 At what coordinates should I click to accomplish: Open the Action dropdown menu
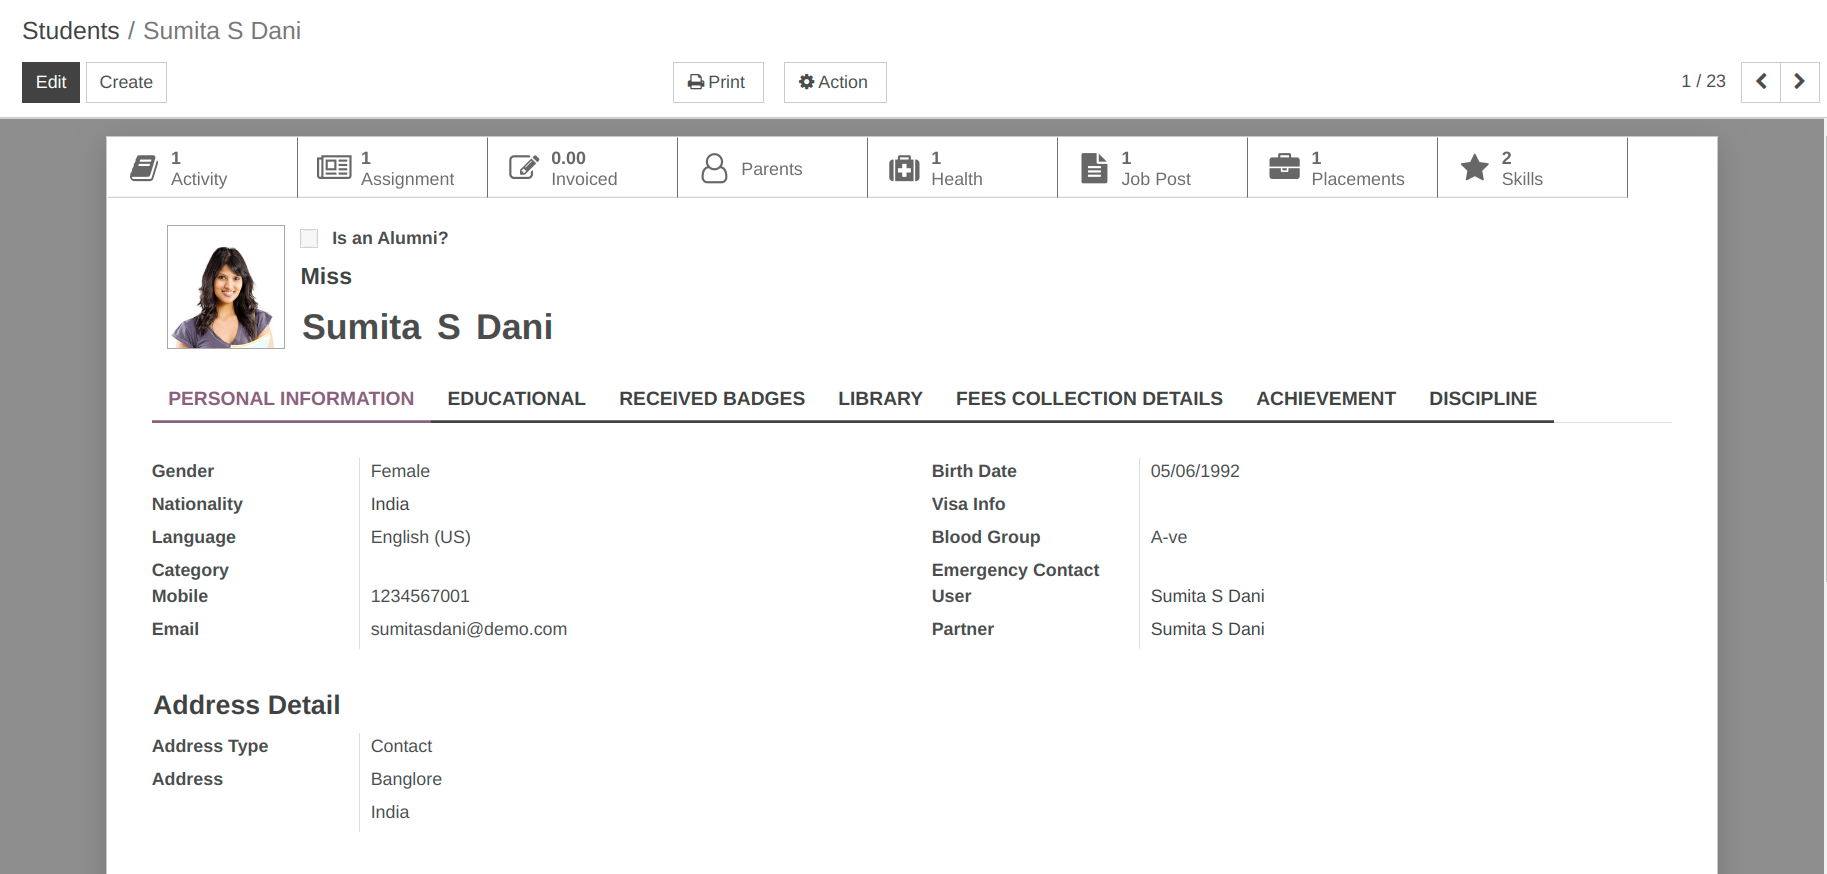tap(835, 82)
